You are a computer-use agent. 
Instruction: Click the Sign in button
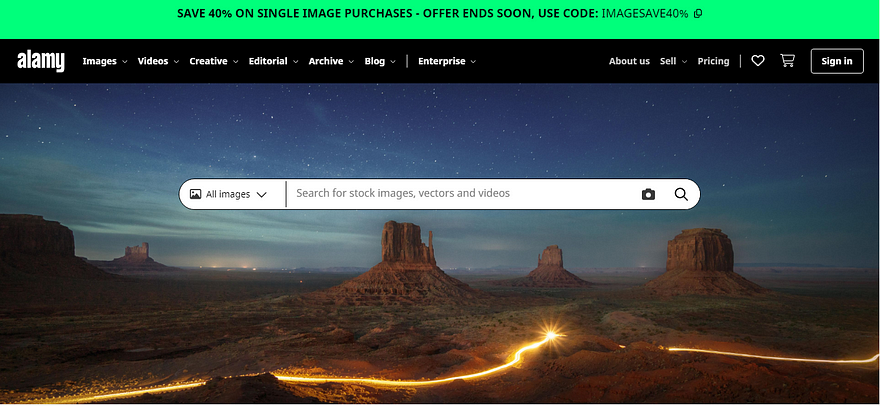point(837,61)
